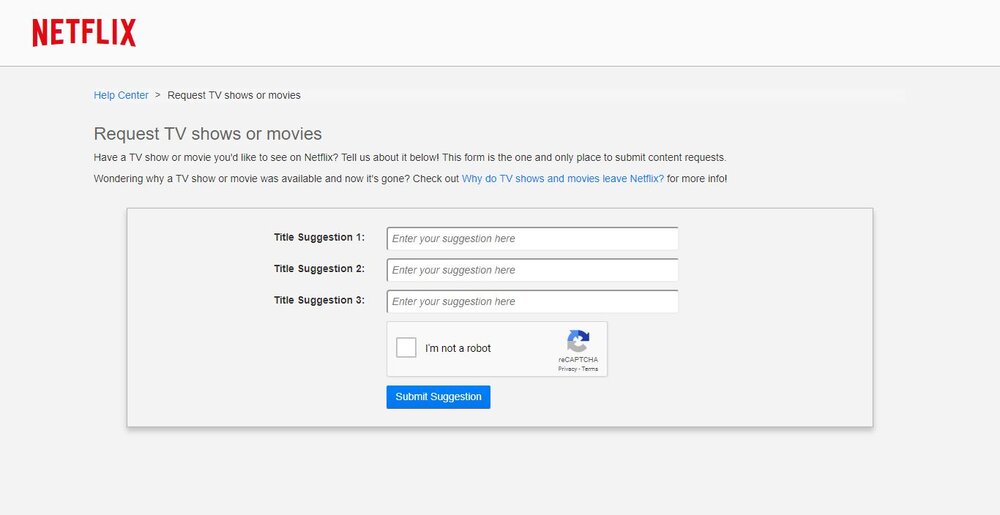Focus the Title Suggestion 2 field
Screen dimensions: 1000x515
pos(533,270)
